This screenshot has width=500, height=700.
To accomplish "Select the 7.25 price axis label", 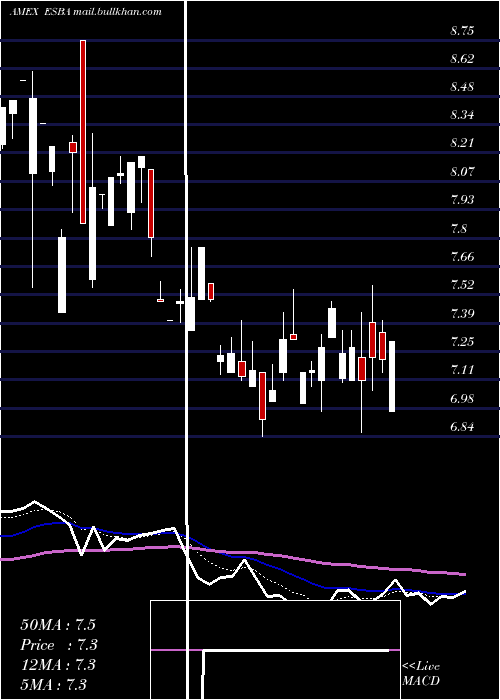I will click(462, 342).
